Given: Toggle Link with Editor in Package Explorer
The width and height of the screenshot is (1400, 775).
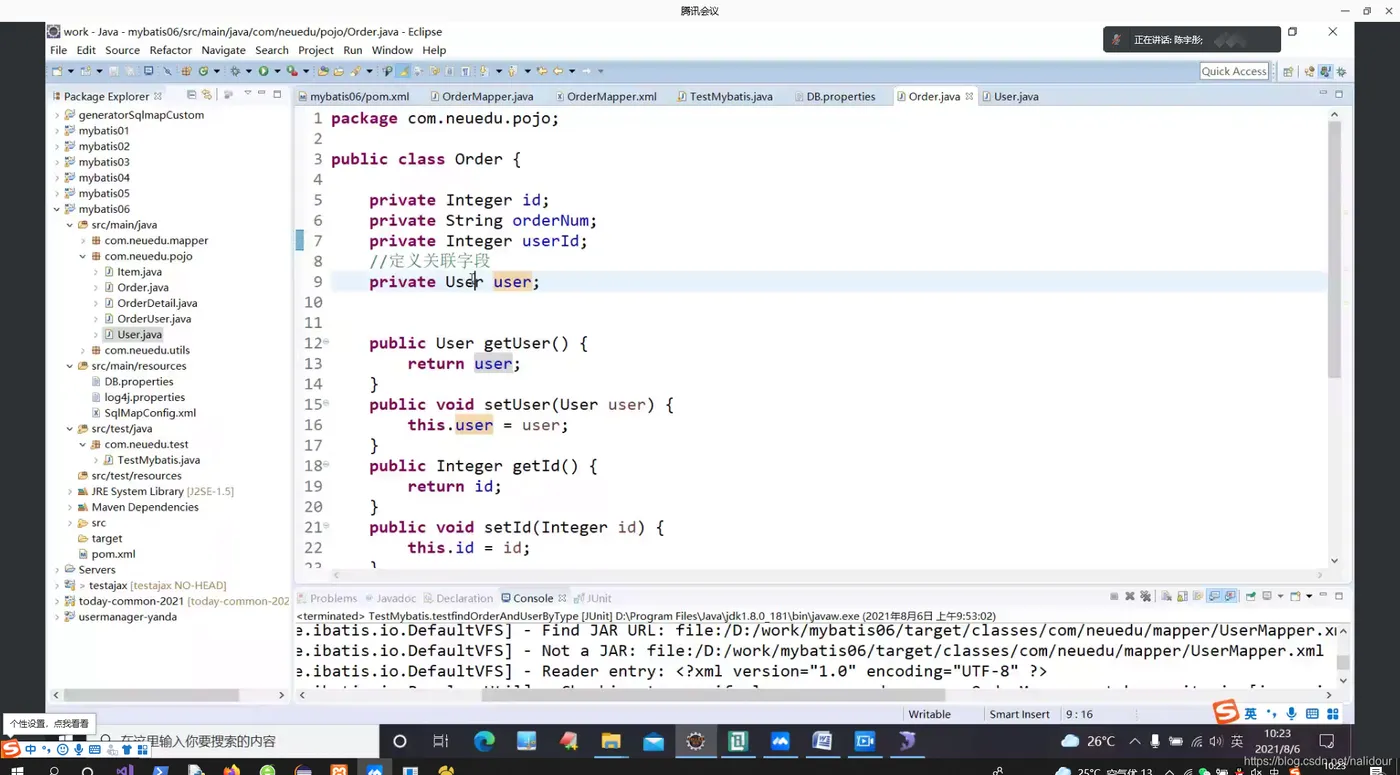Looking at the screenshot, I should (x=207, y=95).
